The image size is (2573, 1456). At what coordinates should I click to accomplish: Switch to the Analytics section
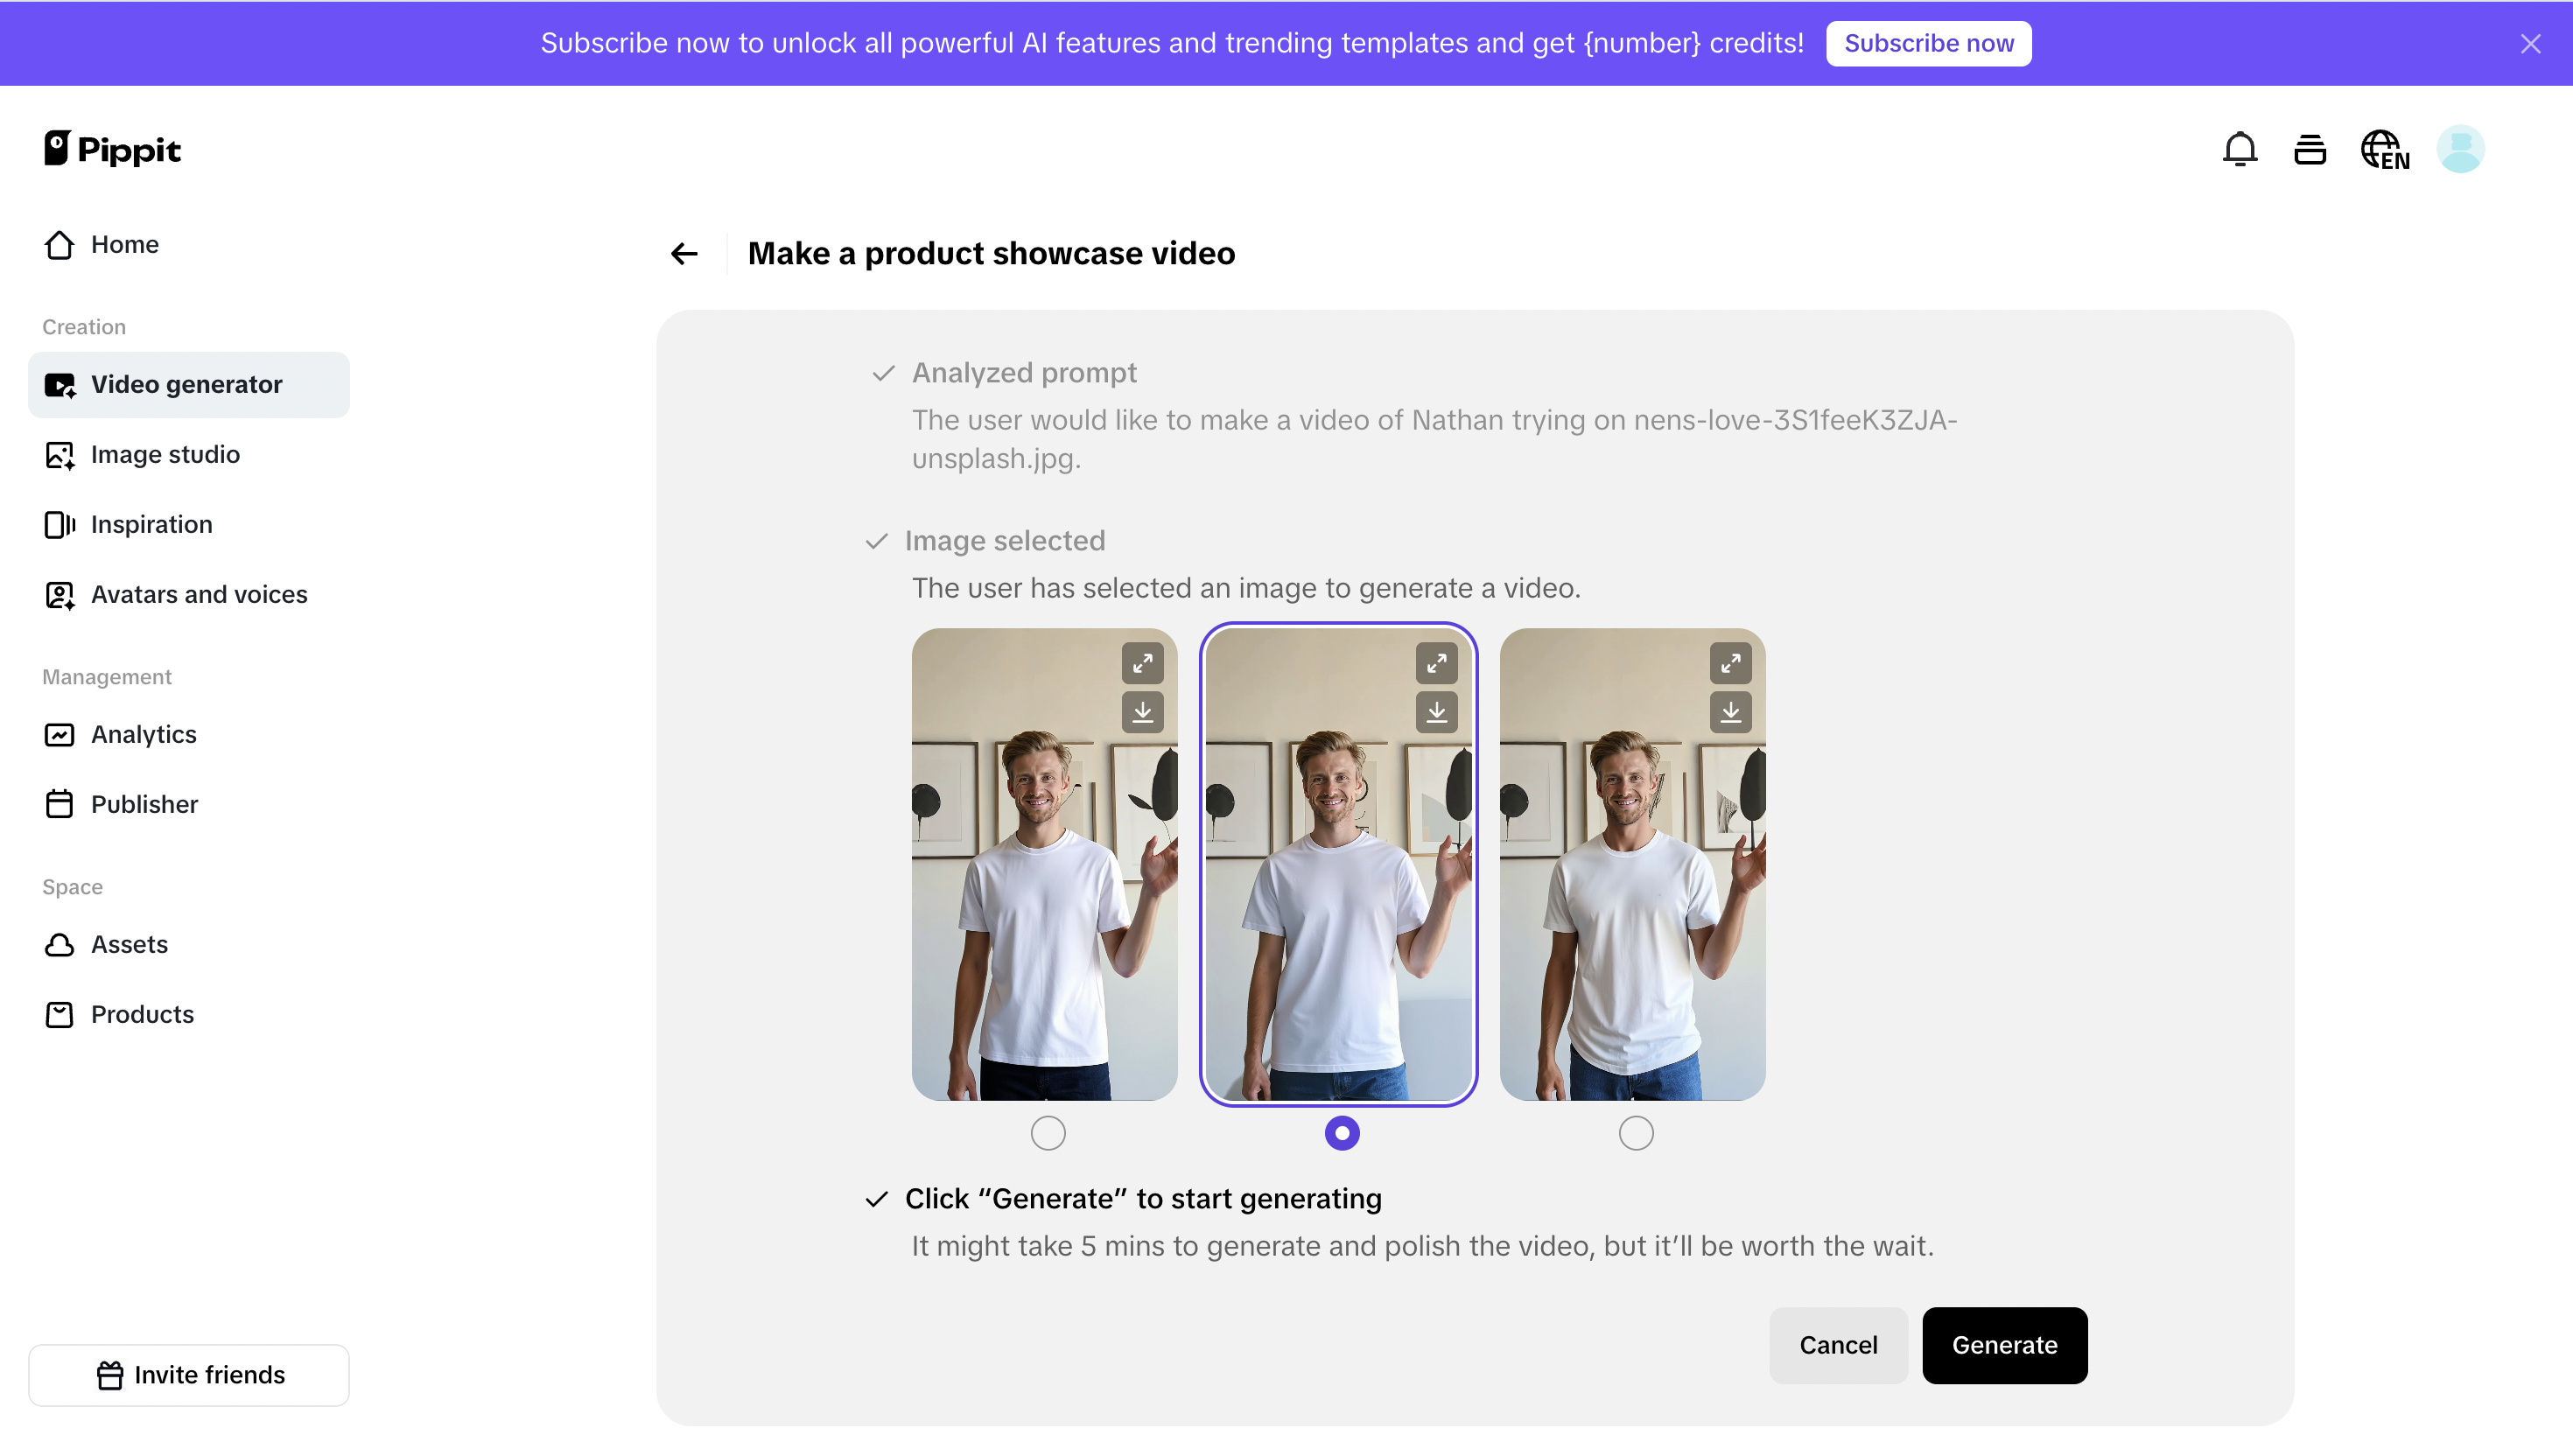pyautogui.click(x=144, y=734)
